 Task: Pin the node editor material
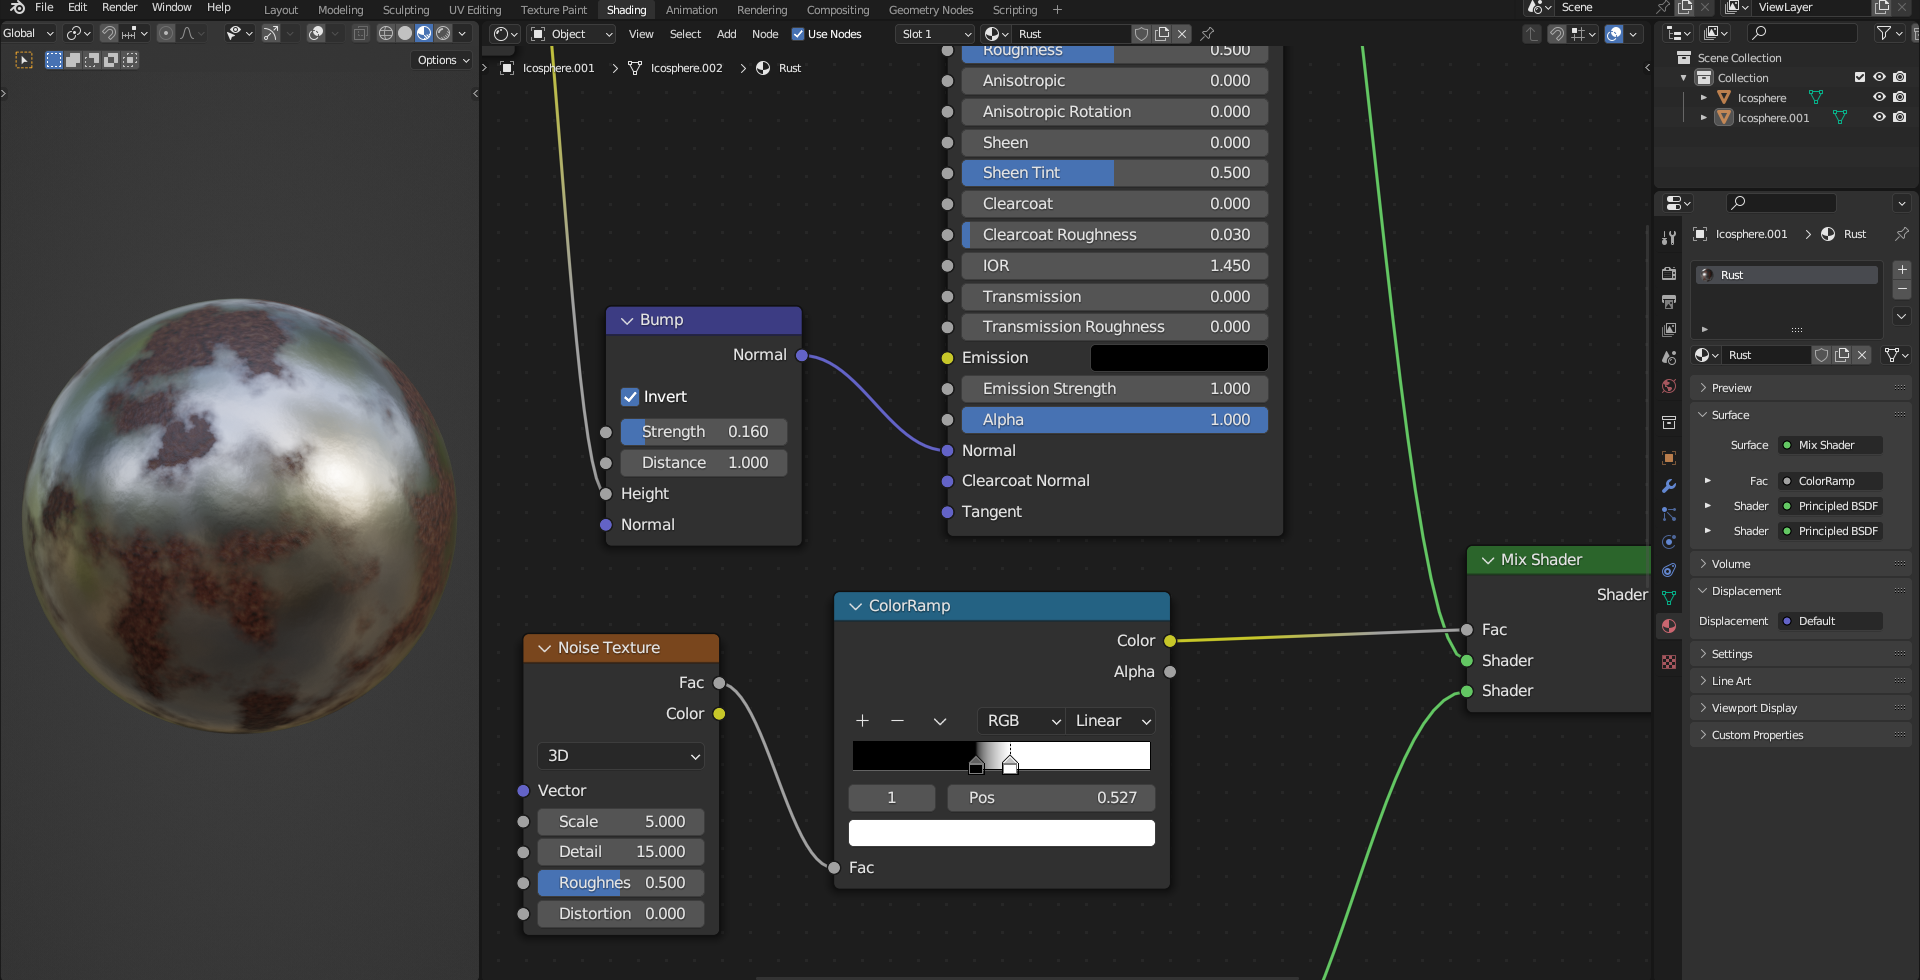[x=1207, y=34]
